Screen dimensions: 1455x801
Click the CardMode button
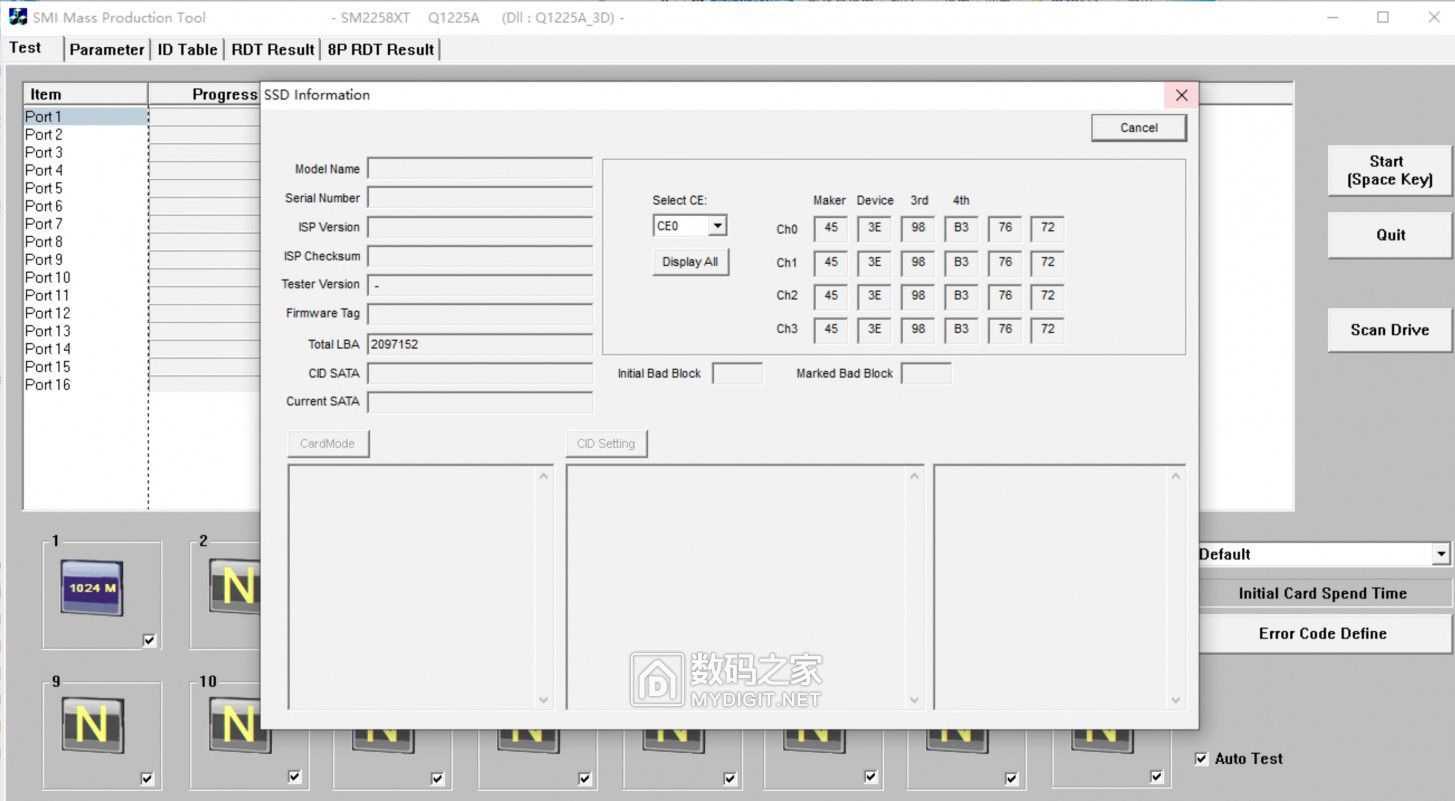point(328,444)
